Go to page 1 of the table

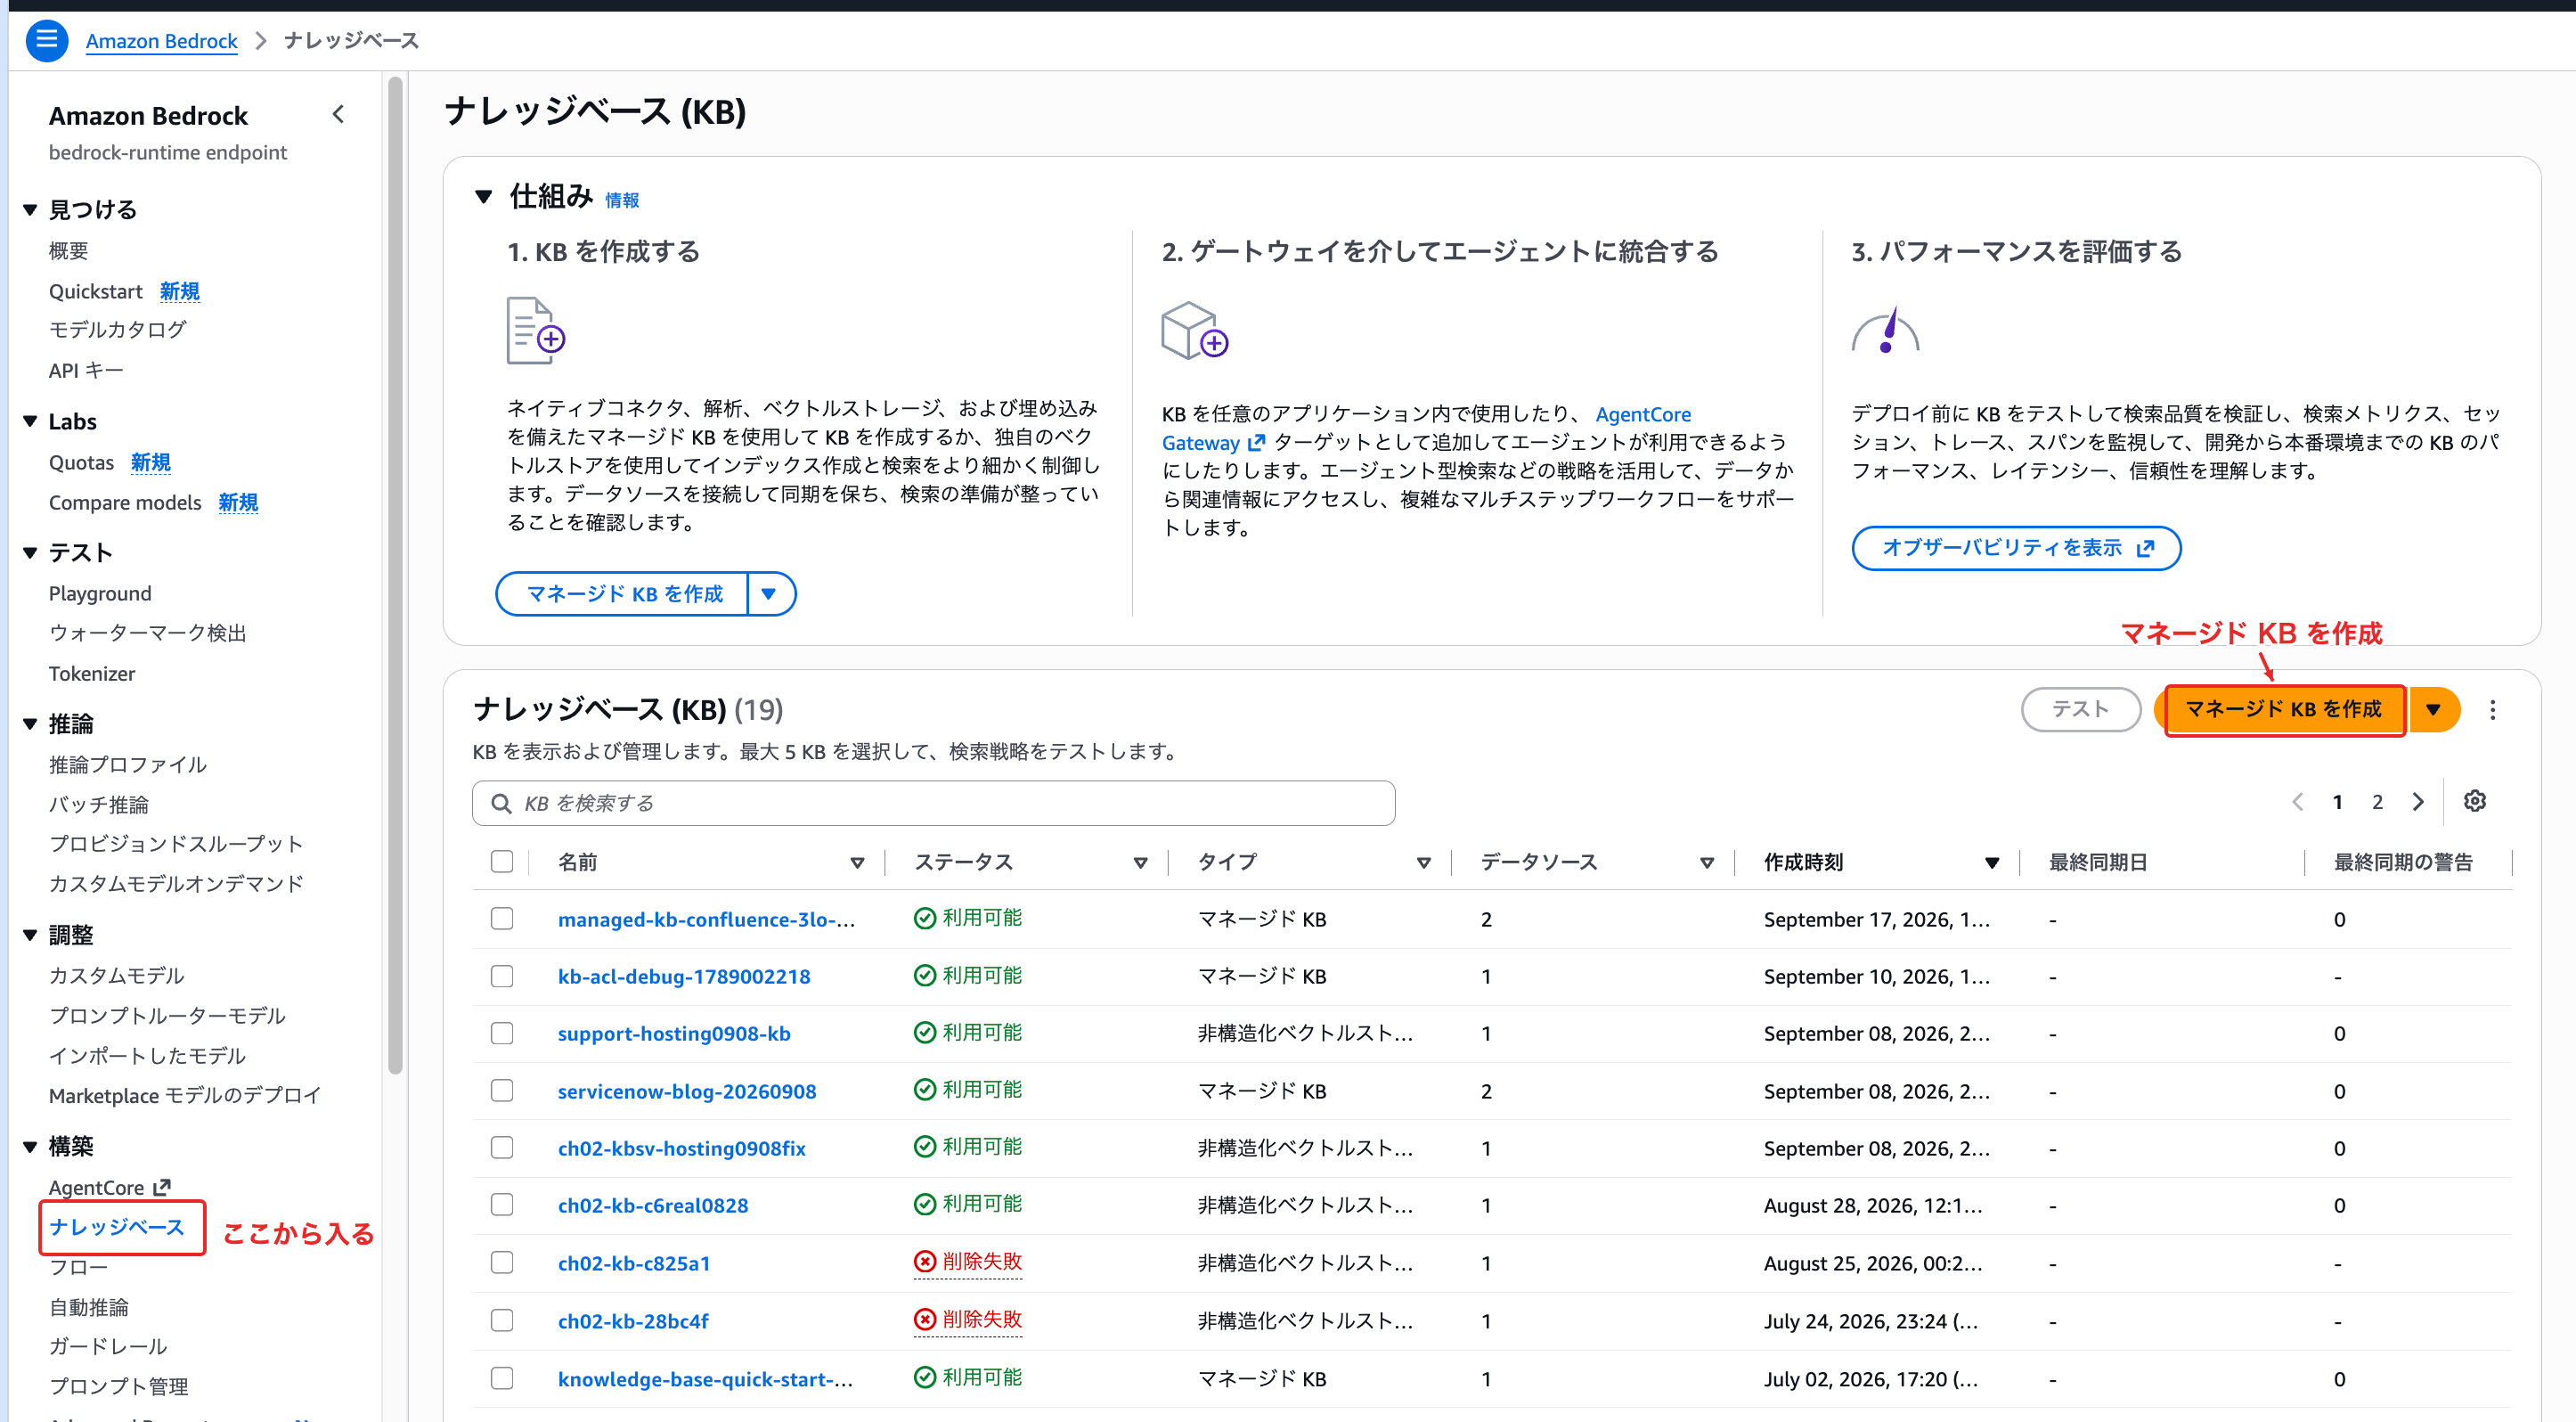pyautogui.click(x=2337, y=802)
